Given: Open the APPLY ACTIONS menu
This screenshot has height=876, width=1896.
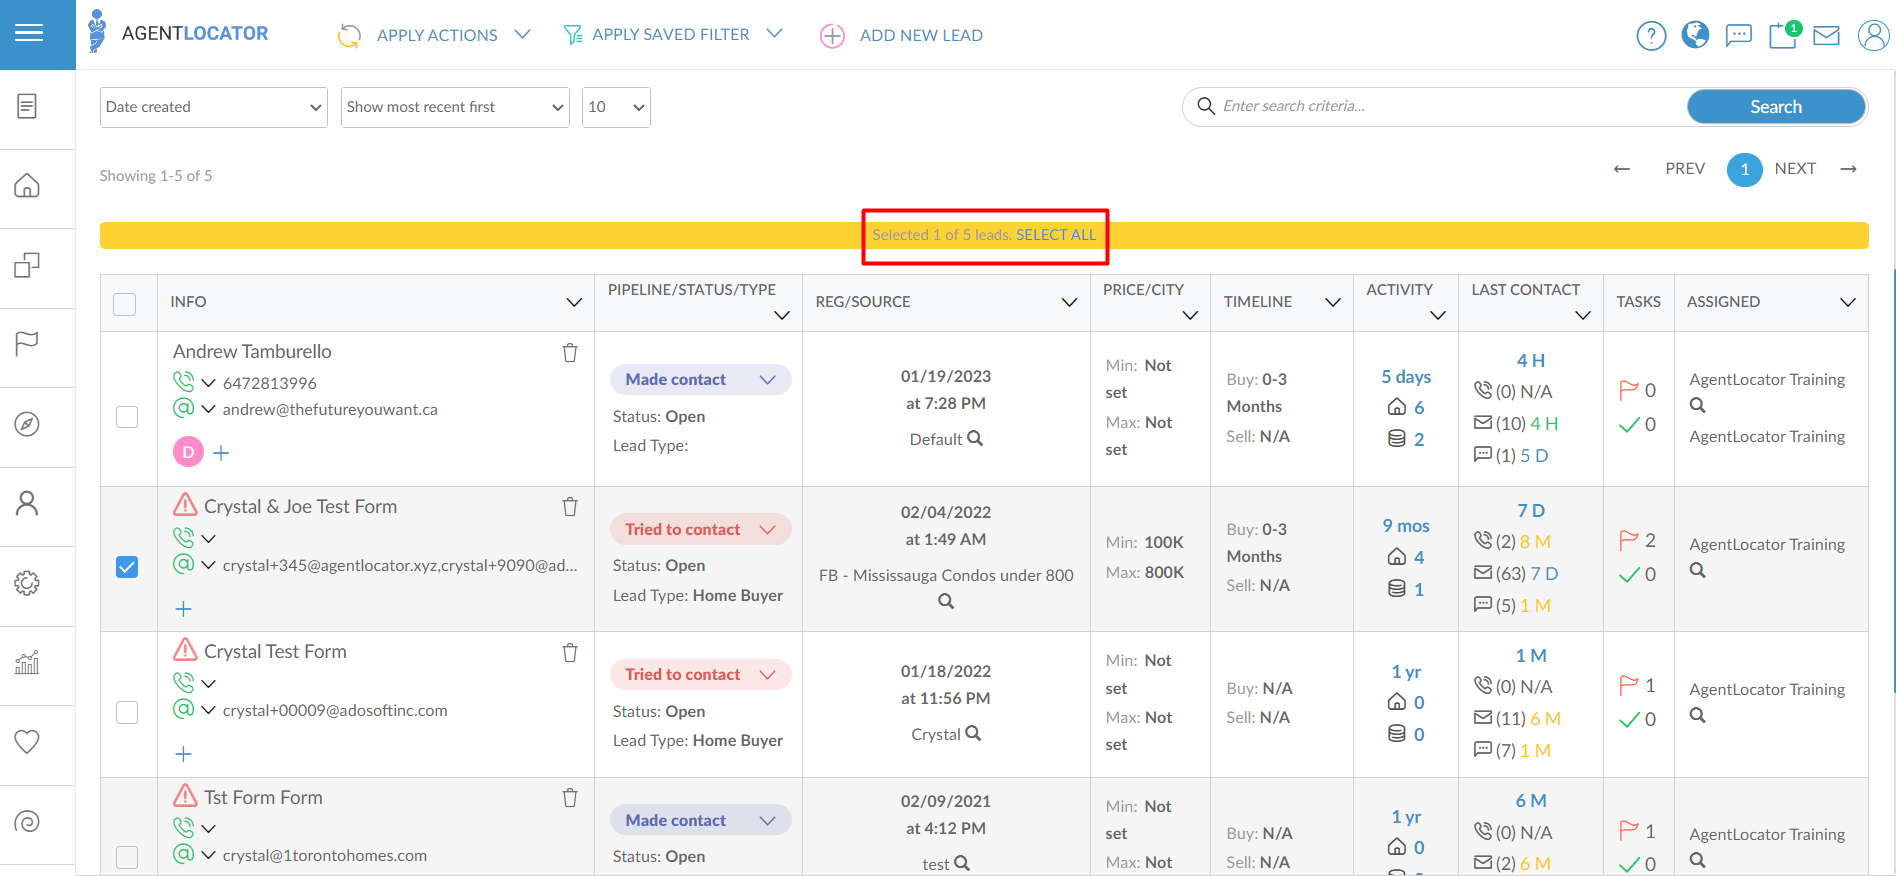Looking at the screenshot, I should (435, 35).
